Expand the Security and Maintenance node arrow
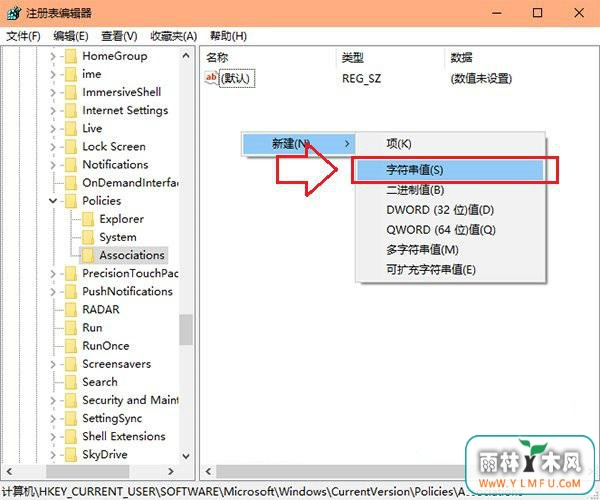The width and height of the screenshot is (600, 500). click(x=53, y=401)
